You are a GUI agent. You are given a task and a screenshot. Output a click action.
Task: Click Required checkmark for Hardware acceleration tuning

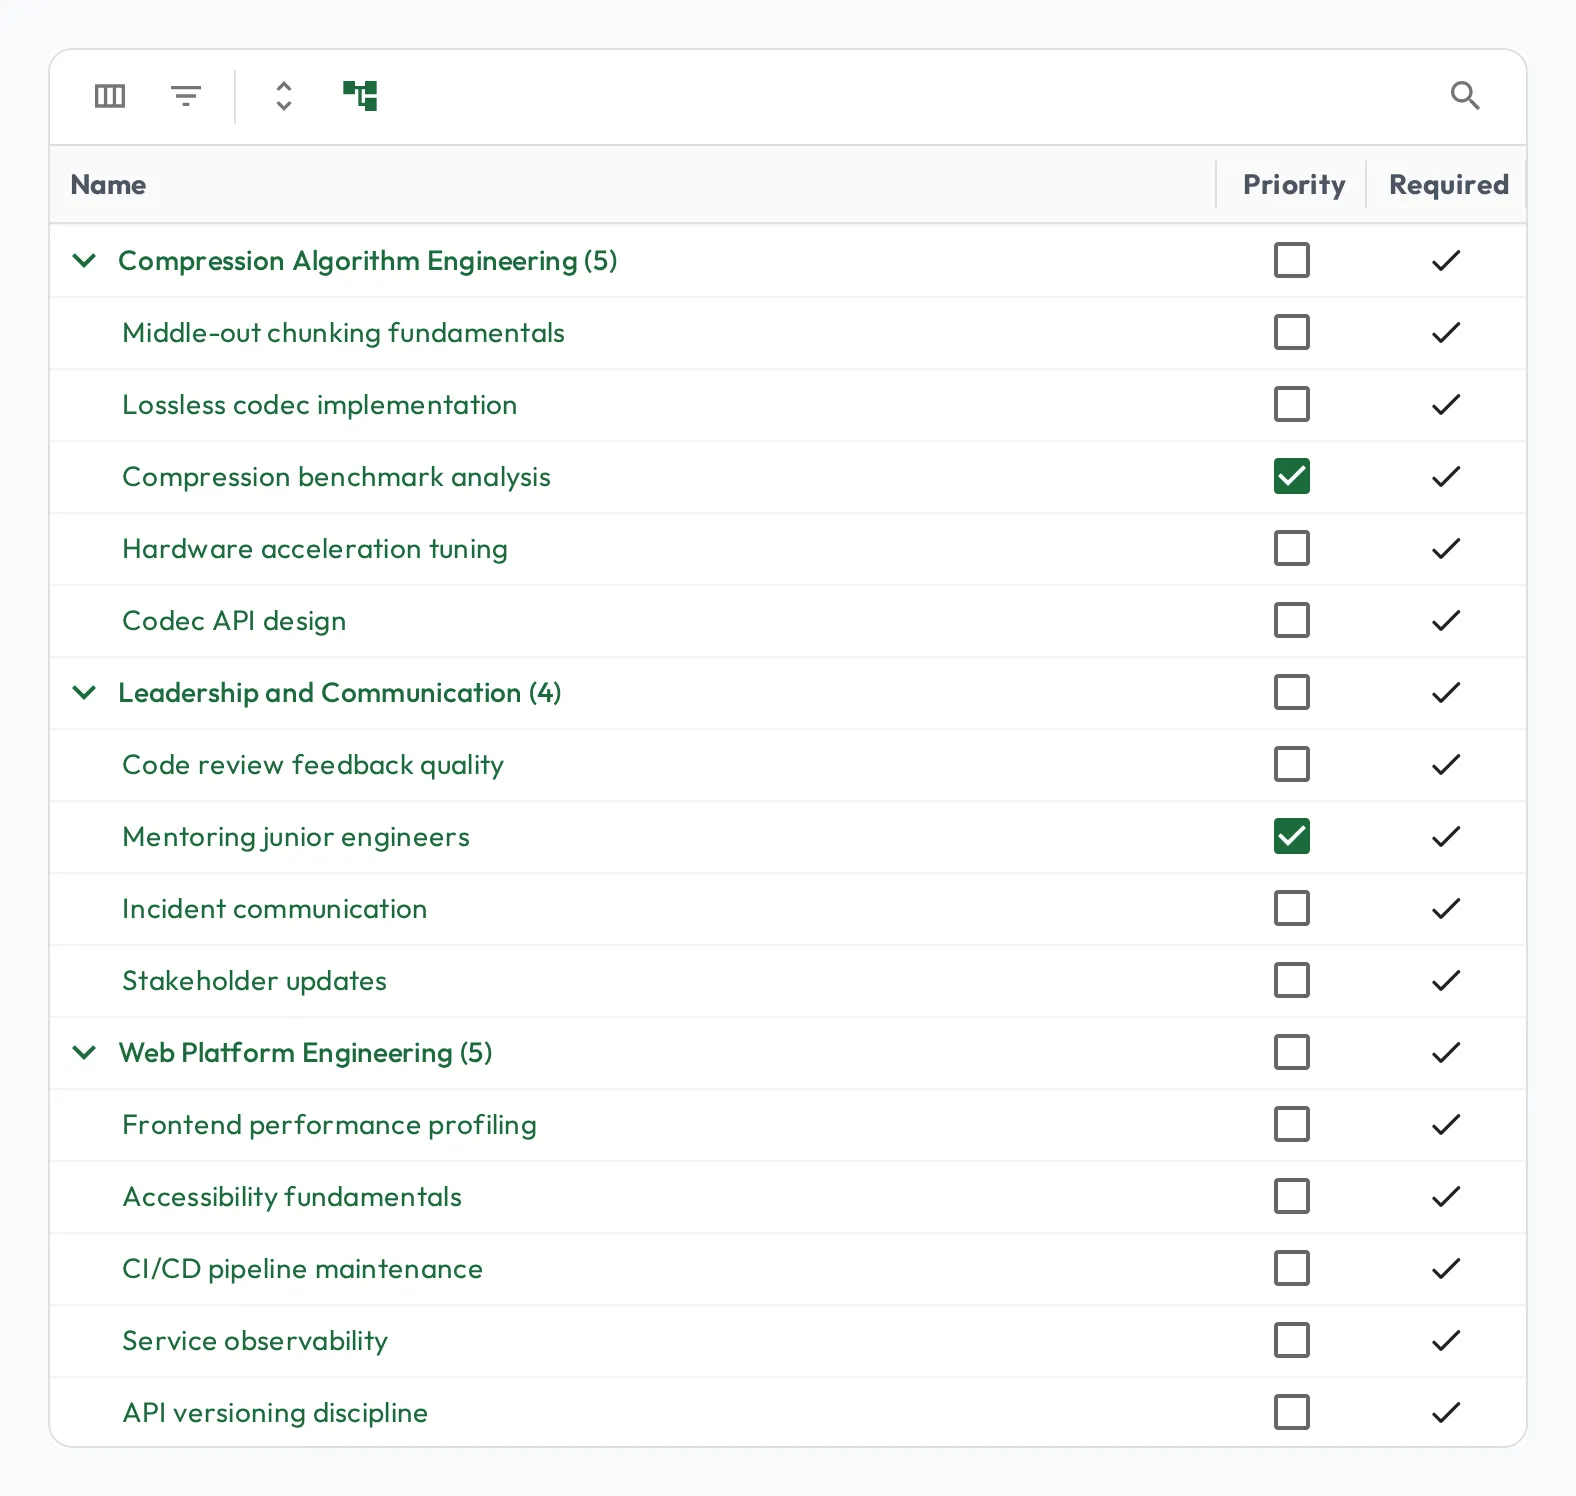(1446, 549)
